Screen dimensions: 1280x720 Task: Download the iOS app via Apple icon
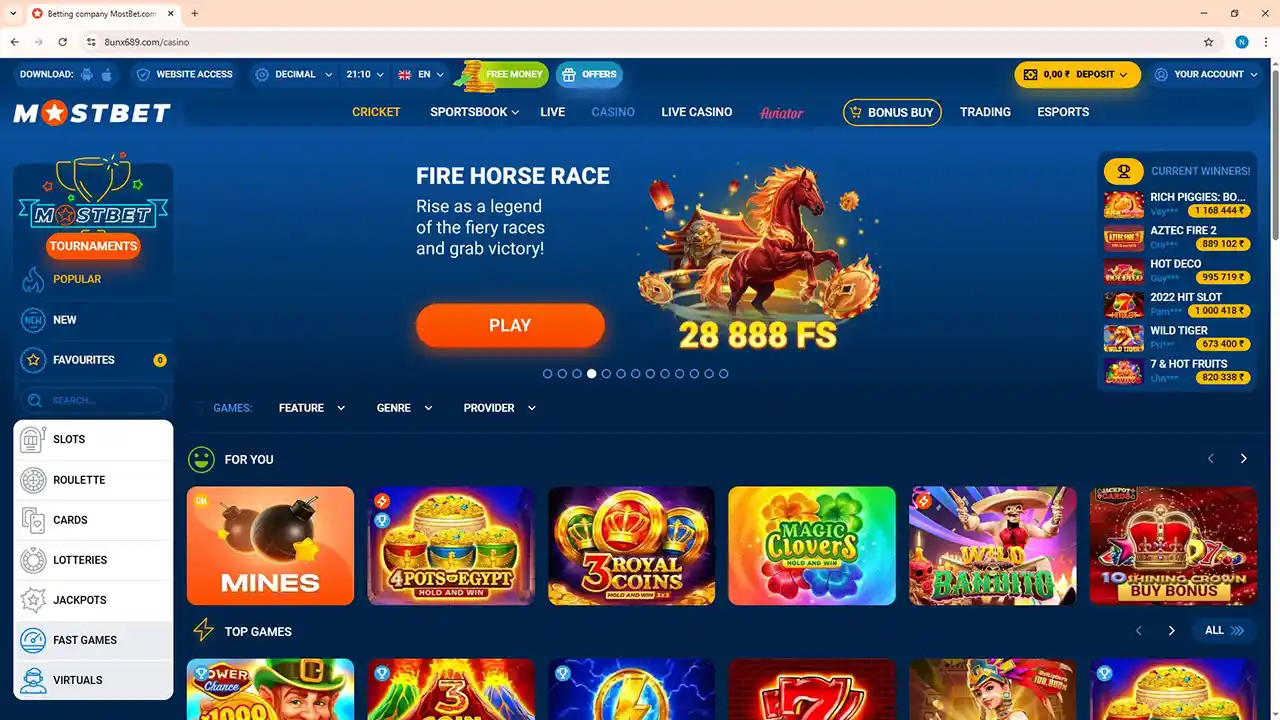[107, 74]
